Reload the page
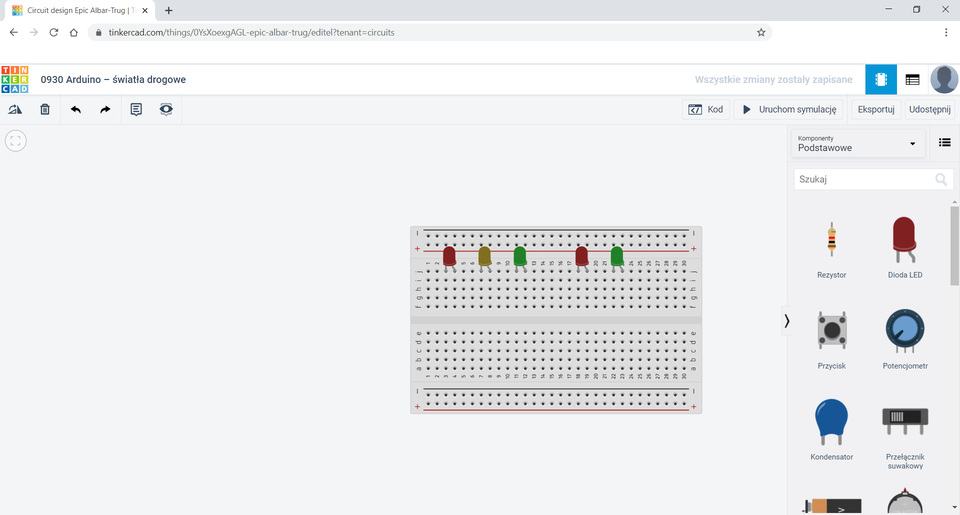The height and width of the screenshot is (515, 960). click(x=54, y=32)
